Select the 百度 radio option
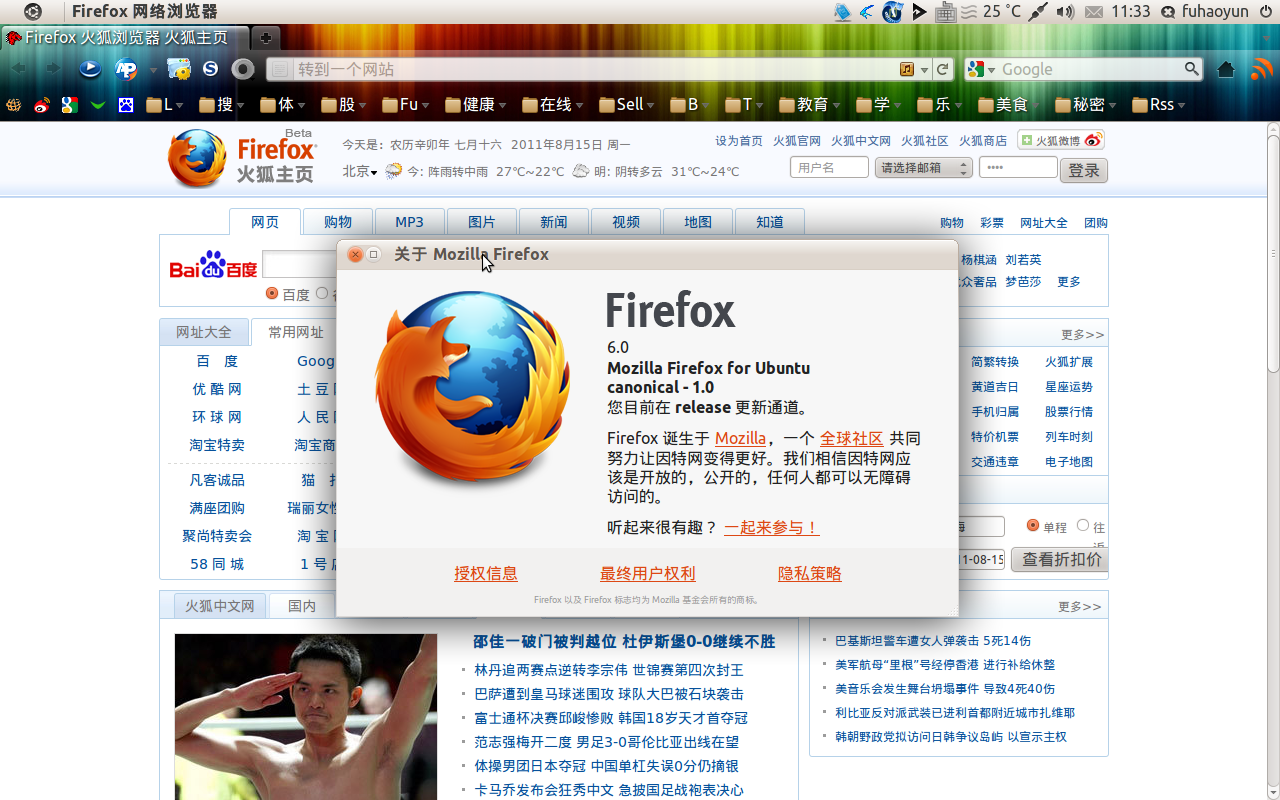This screenshot has width=1280, height=800. click(272, 293)
